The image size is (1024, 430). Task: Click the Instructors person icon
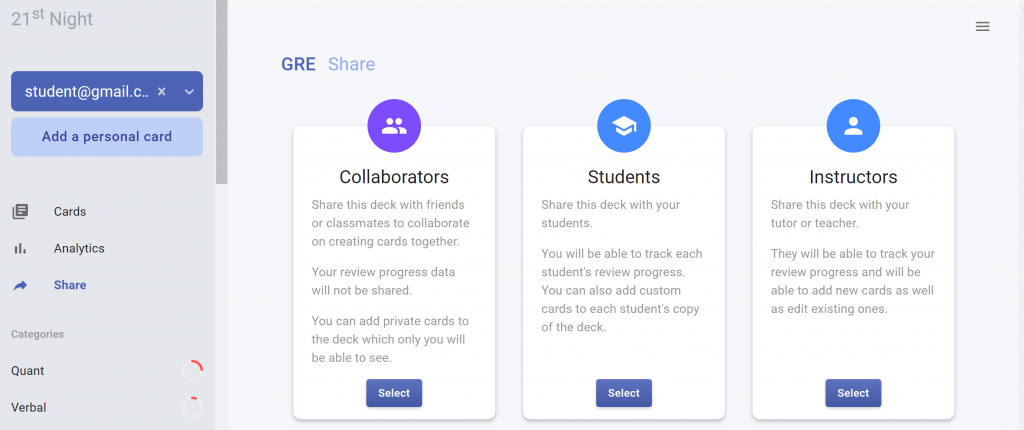pos(853,125)
